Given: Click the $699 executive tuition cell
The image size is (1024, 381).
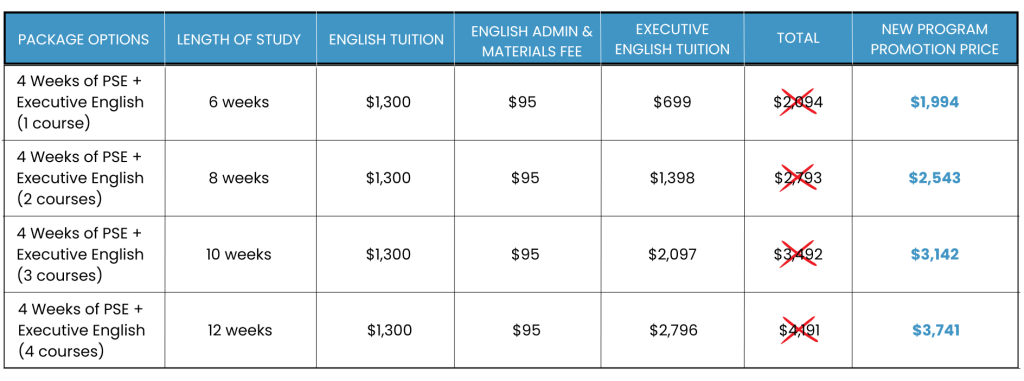Looking at the screenshot, I should [673, 102].
